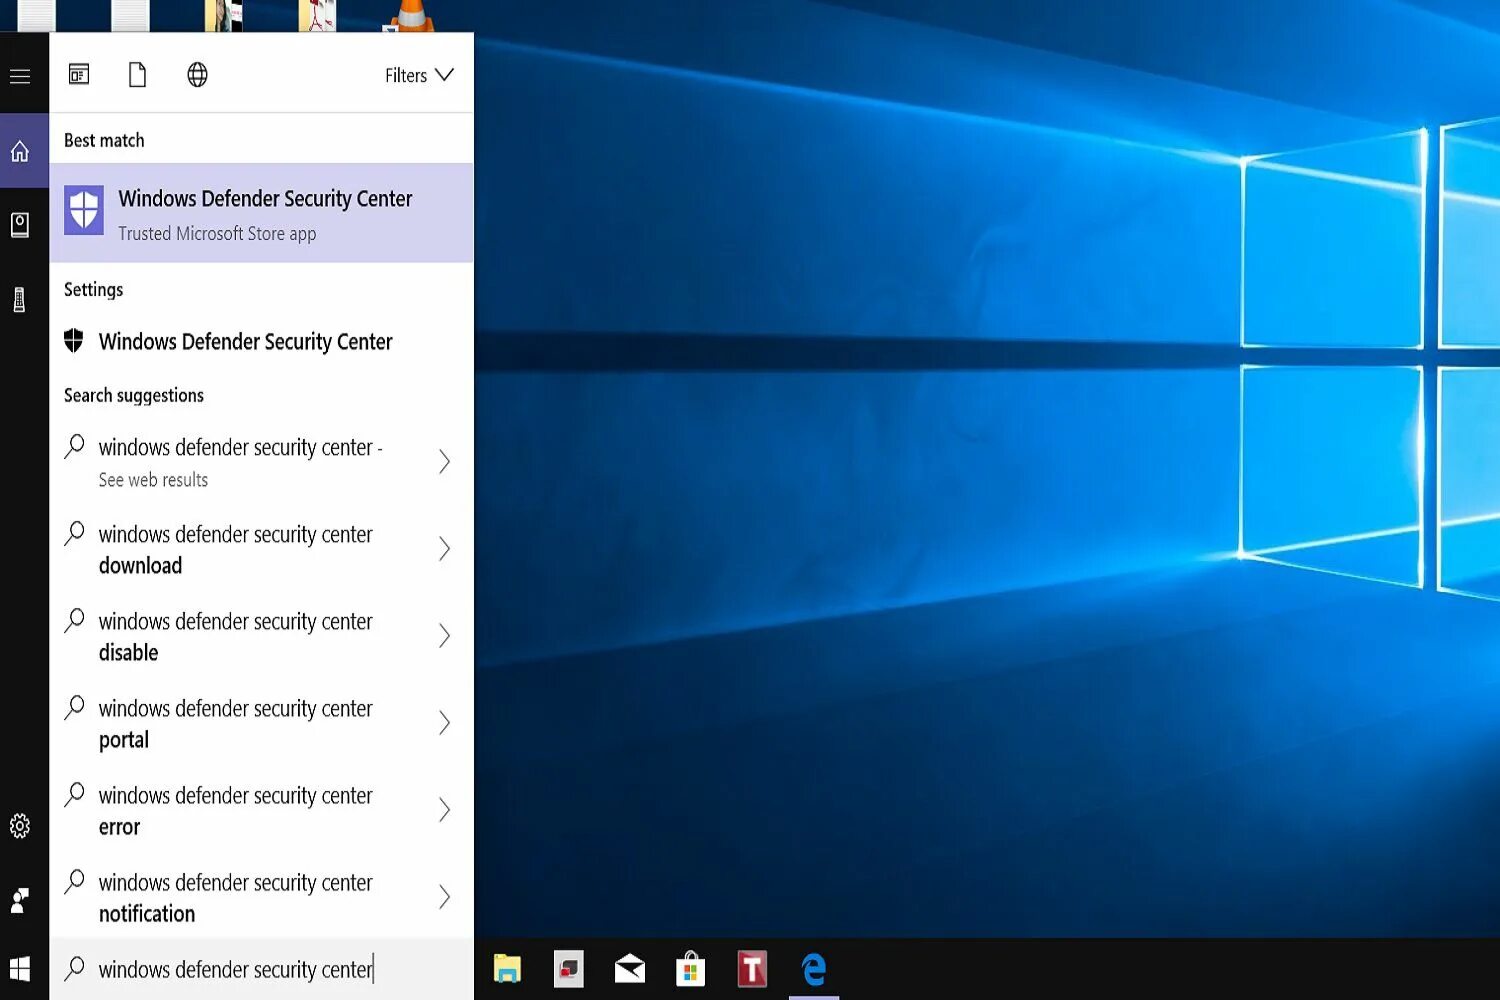Open the red T app on taskbar

click(752, 969)
